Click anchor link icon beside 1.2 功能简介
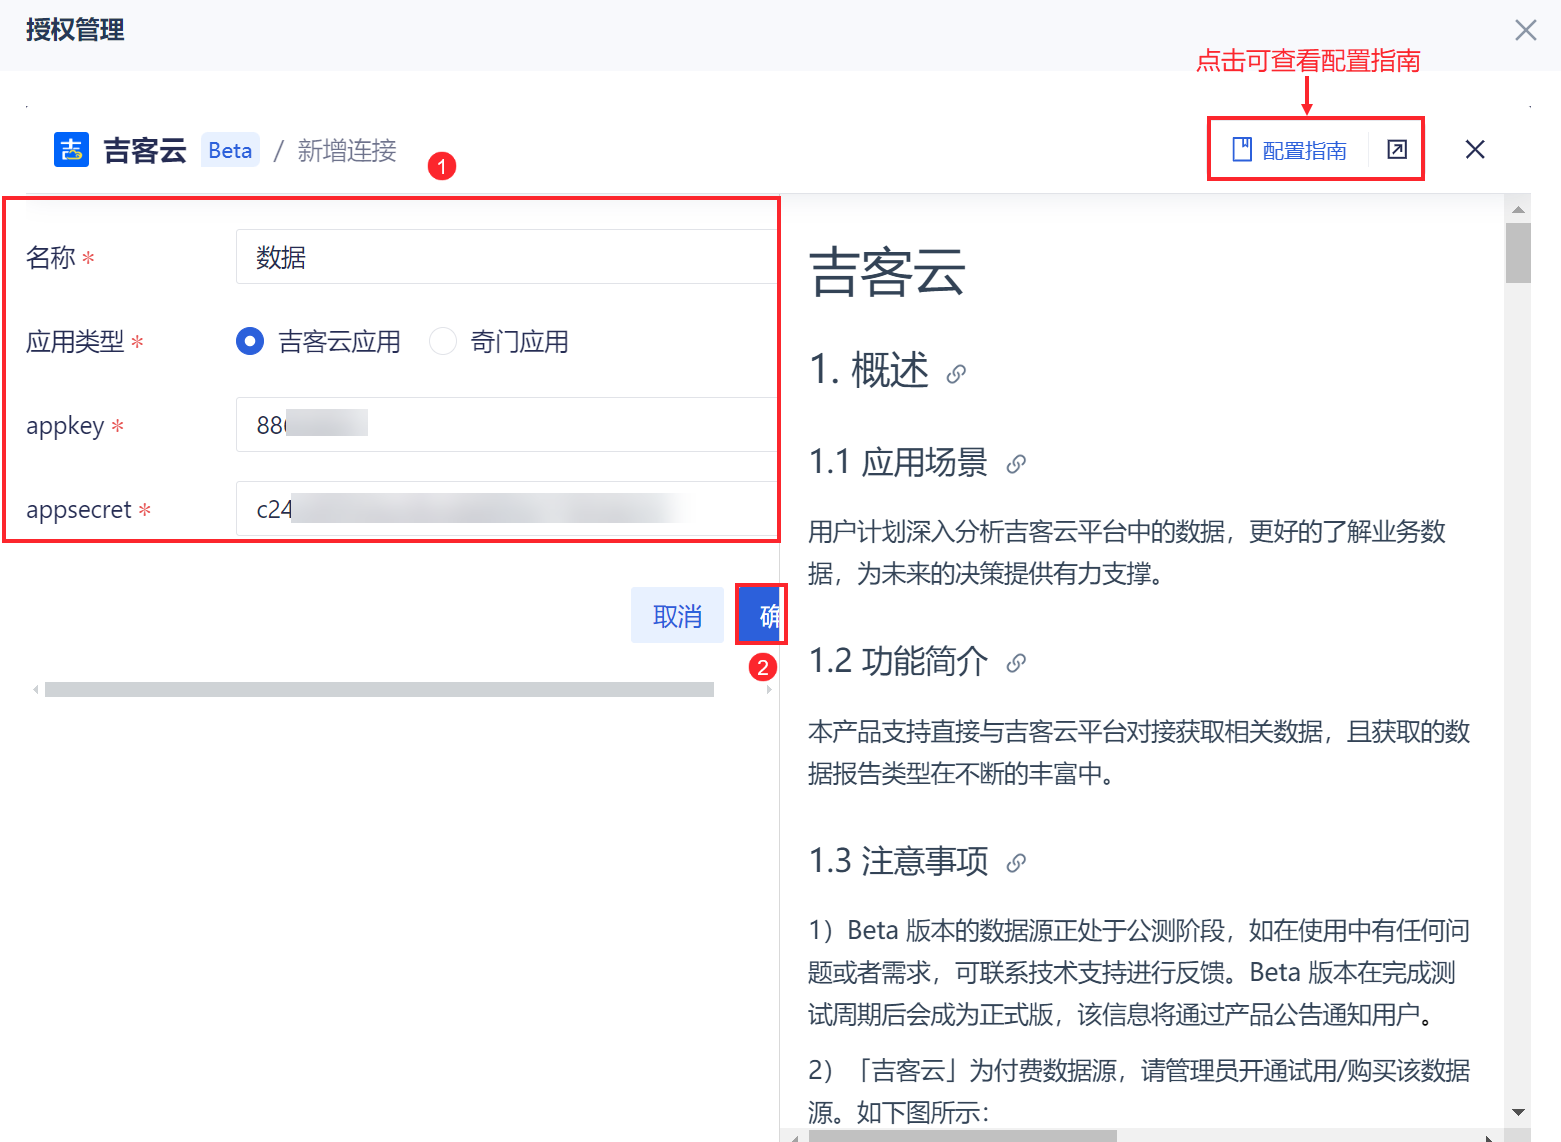Viewport: 1561px width, 1142px height. pyautogui.click(x=1016, y=663)
